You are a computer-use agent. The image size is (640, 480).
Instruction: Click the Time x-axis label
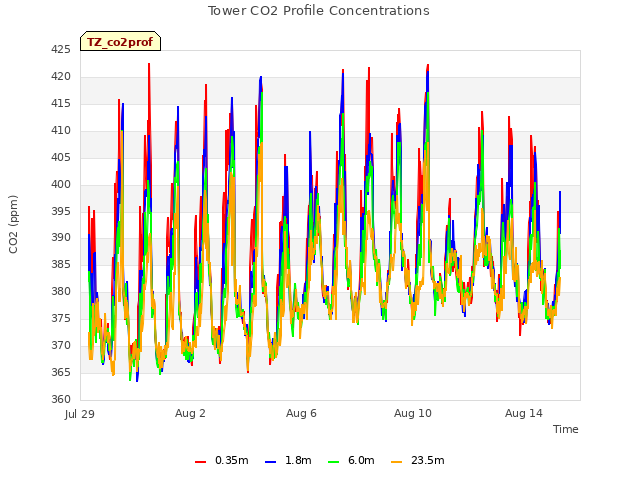(x=565, y=429)
